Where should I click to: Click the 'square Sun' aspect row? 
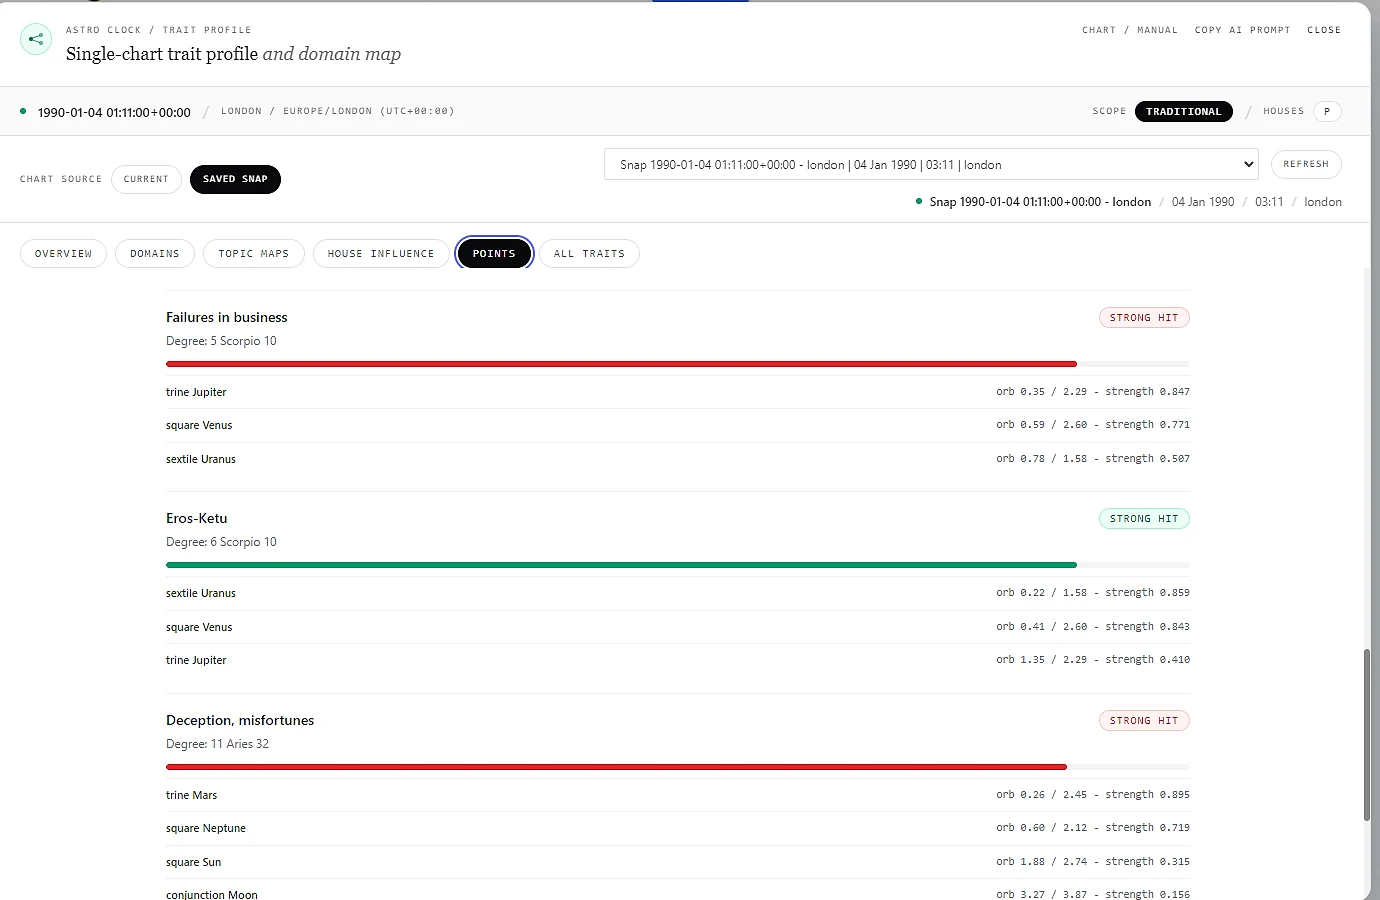pyautogui.click(x=678, y=862)
